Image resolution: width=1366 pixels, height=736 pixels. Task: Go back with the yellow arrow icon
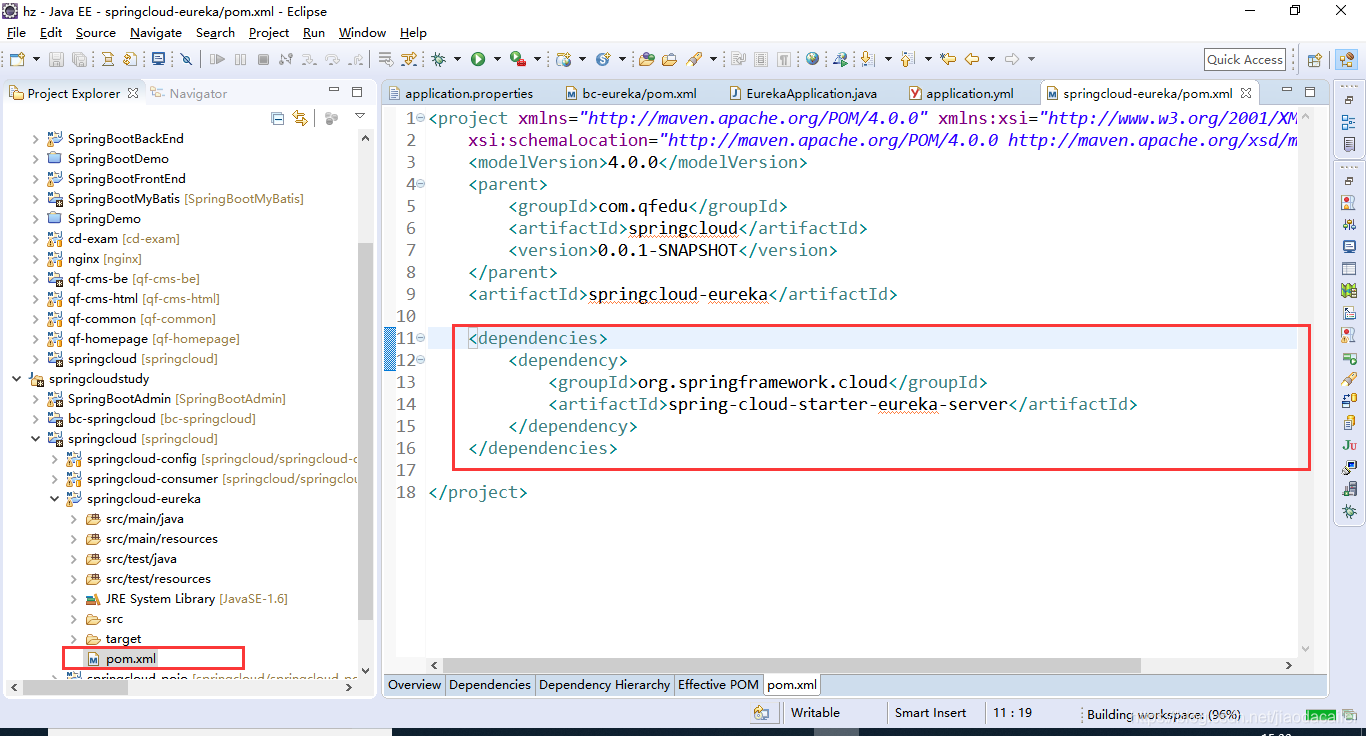point(972,59)
